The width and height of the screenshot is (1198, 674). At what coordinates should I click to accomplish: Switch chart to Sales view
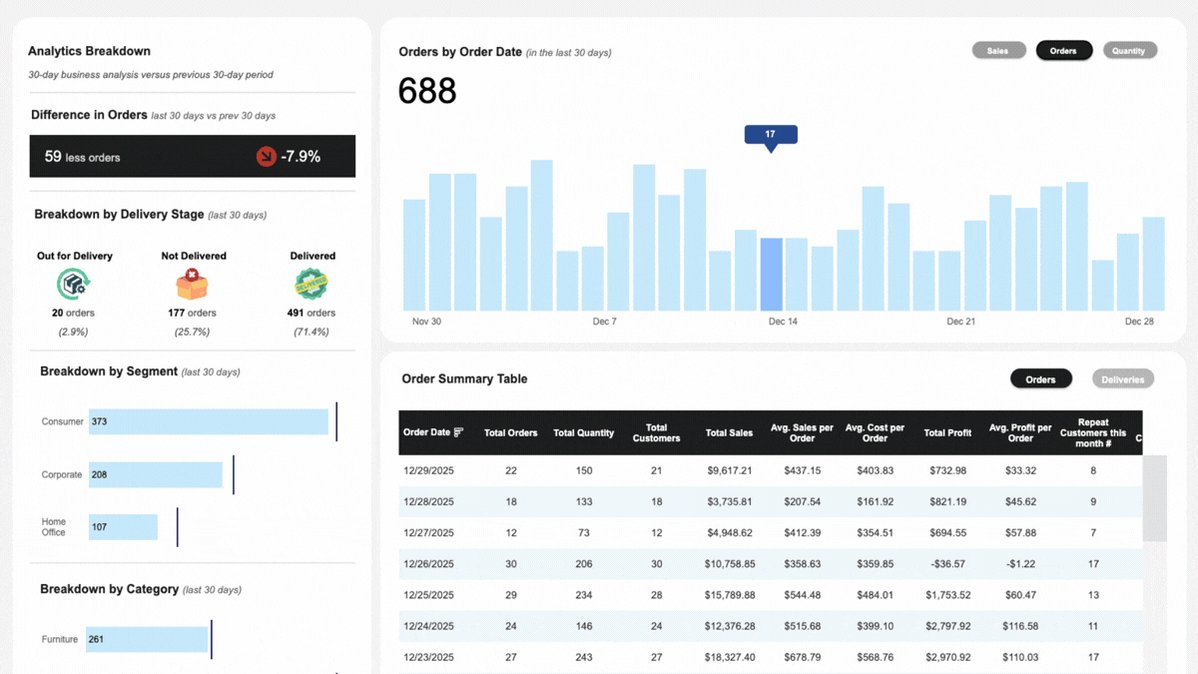click(x=999, y=50)
